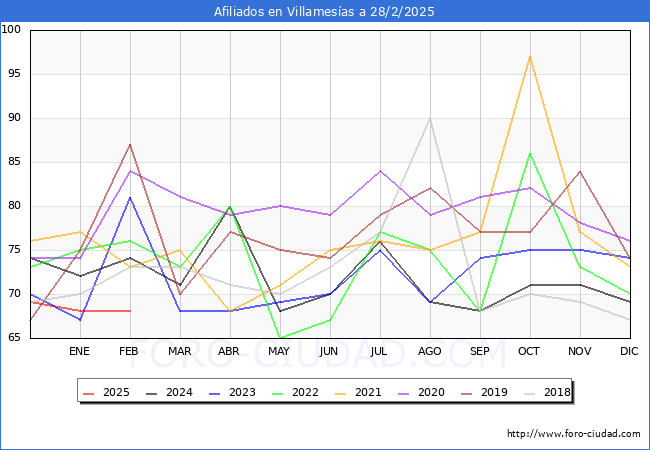This screenshot has width=650, height=450.
Task: Click the 100 value on y-axis
Action: (x=11, y=29)
